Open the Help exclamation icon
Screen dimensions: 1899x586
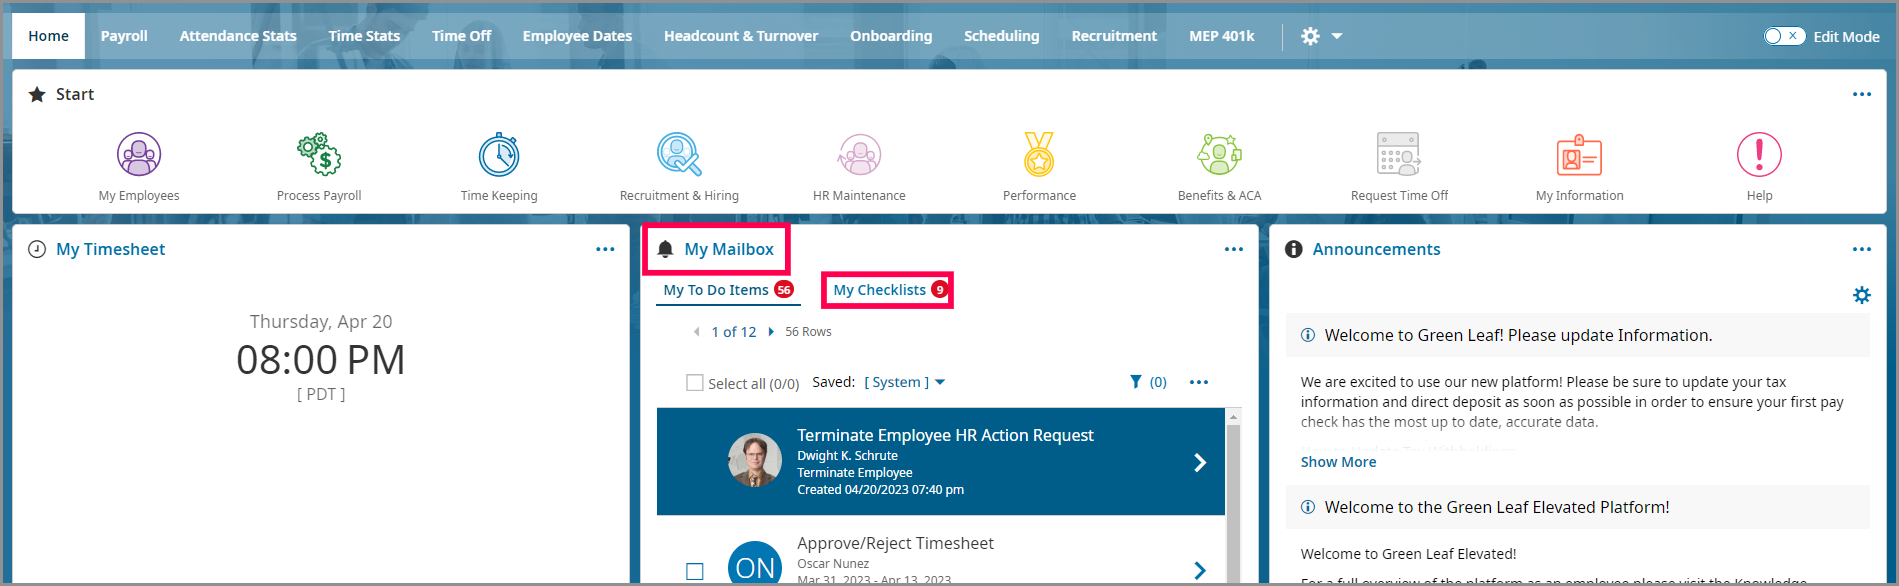coord(1759,154)
